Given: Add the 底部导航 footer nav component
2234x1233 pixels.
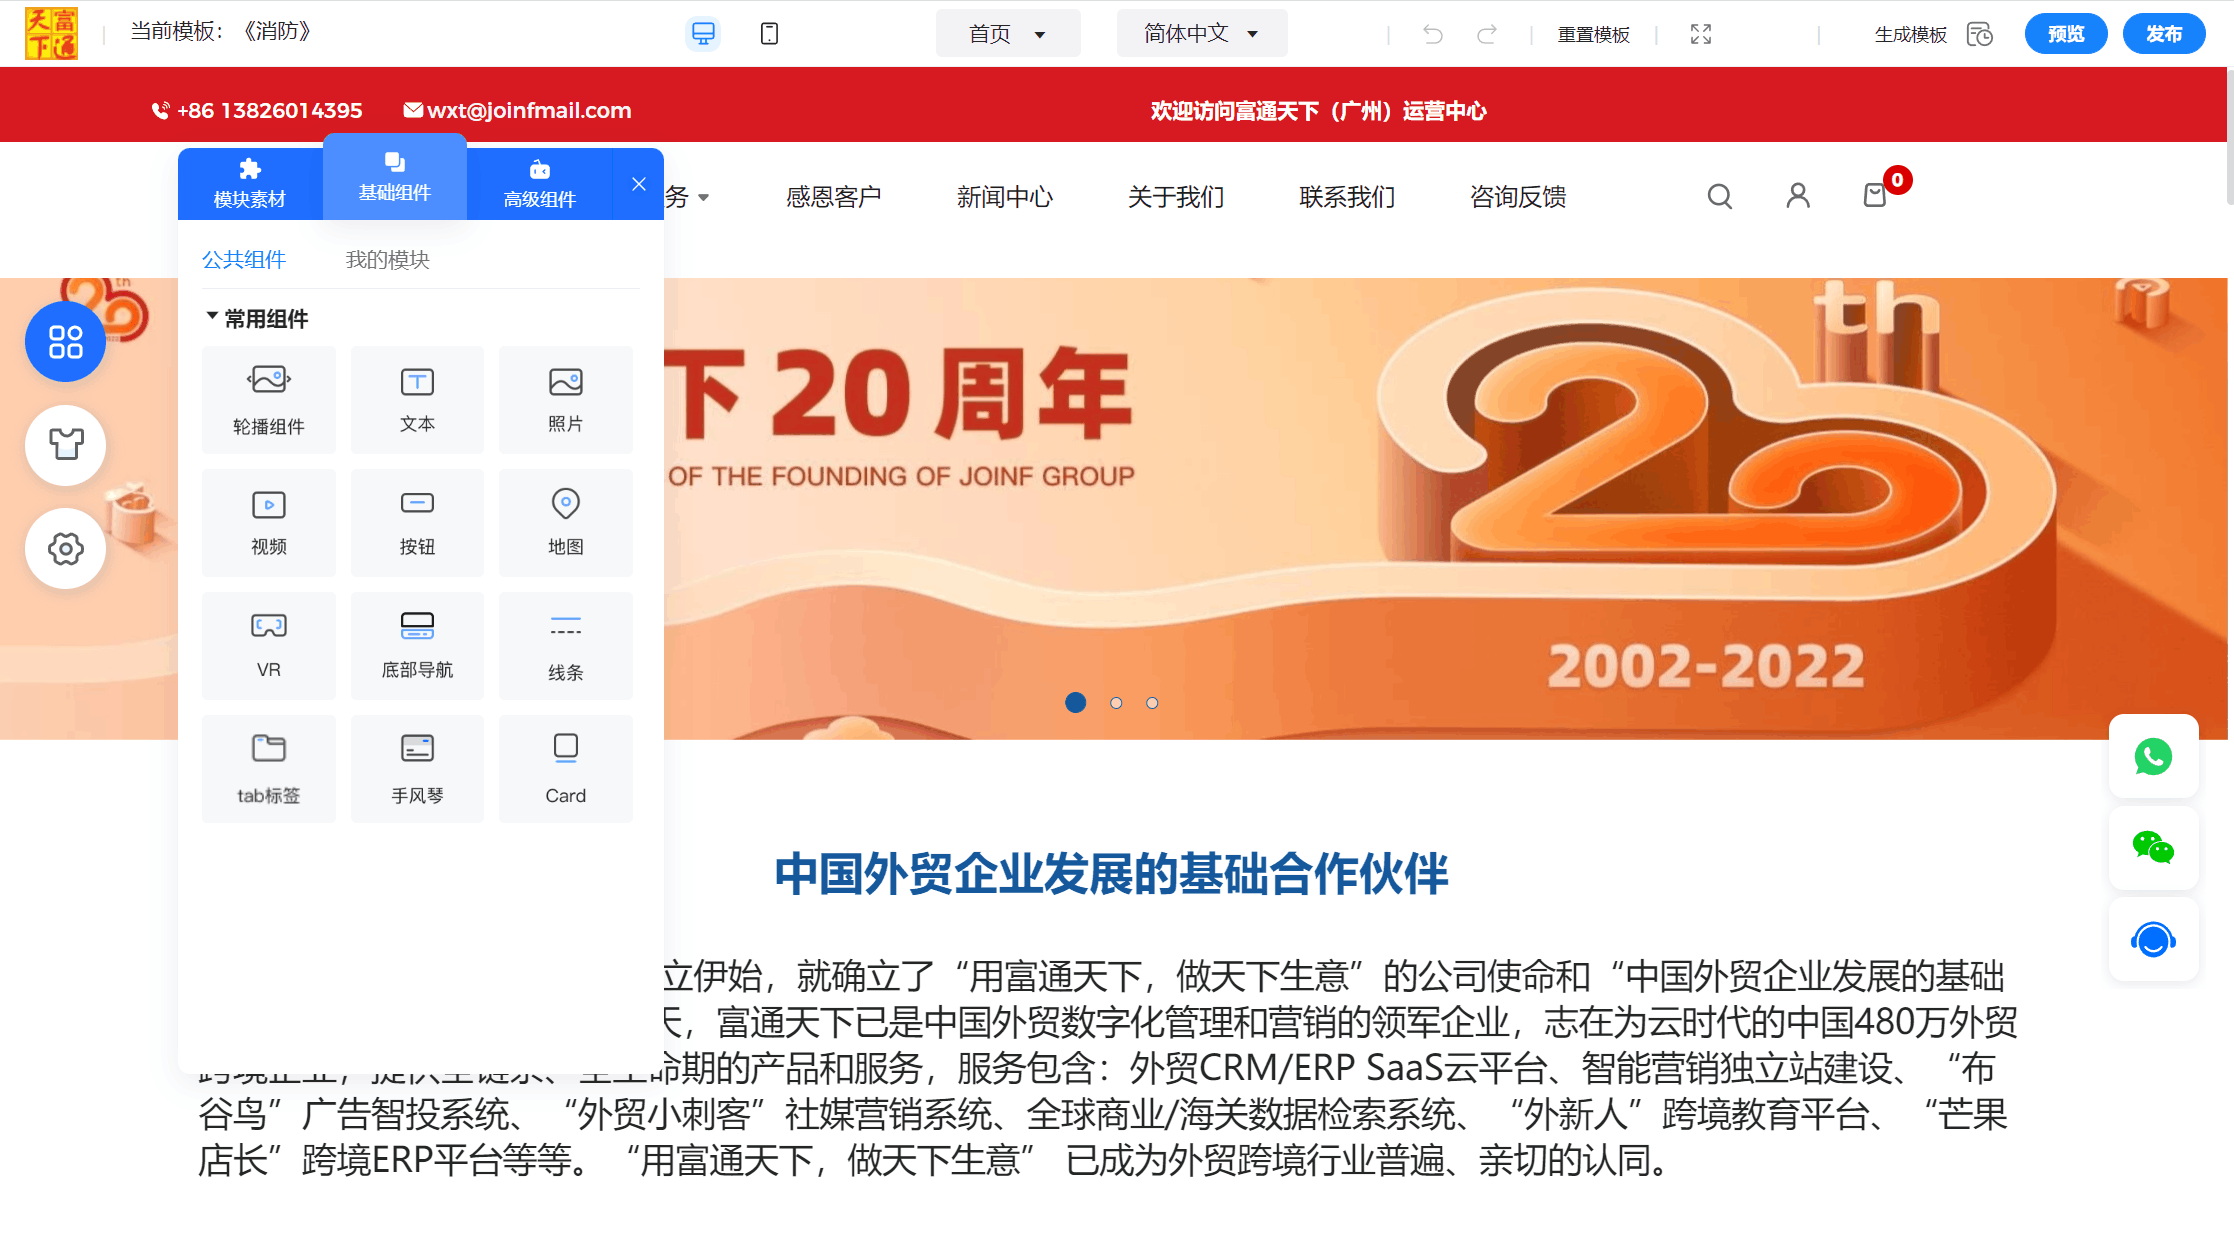Looking at the screenshot, I should pos(417,646).
